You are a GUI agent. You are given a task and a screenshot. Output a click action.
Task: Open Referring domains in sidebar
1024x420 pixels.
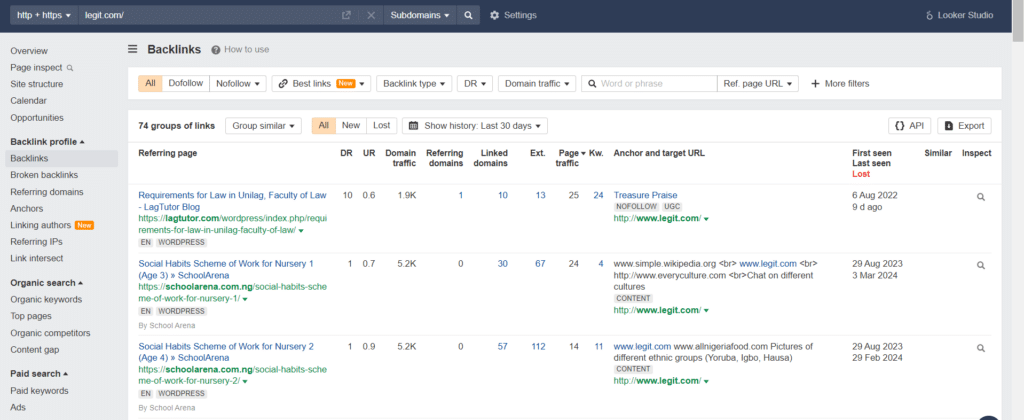click(x=46, y=192)
